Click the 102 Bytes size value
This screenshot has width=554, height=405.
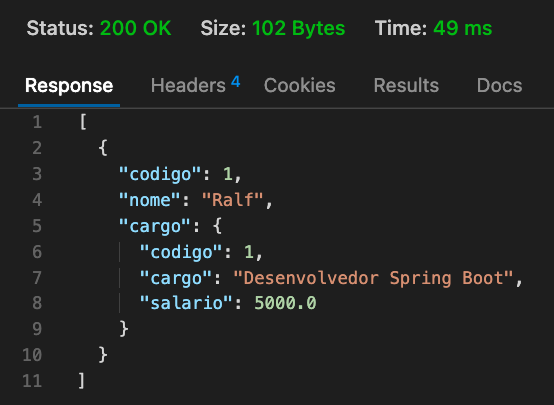[299, 28]
